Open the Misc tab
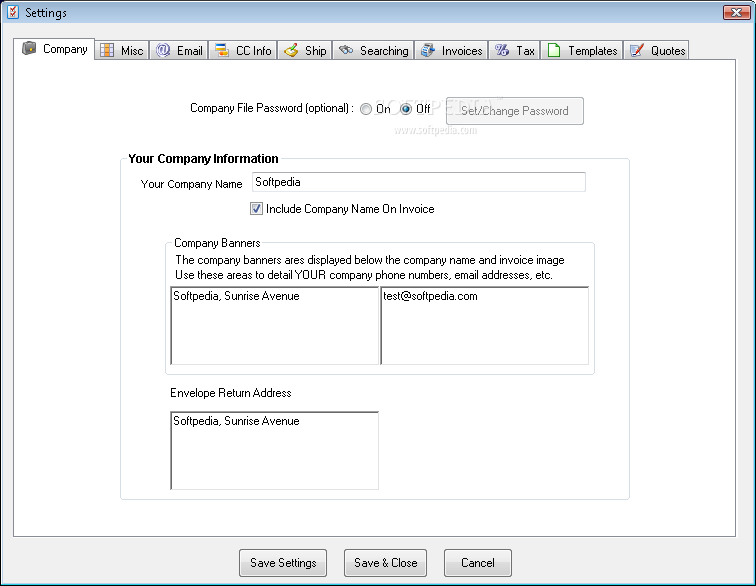This screenshot has width=756, height=586. 122,50
